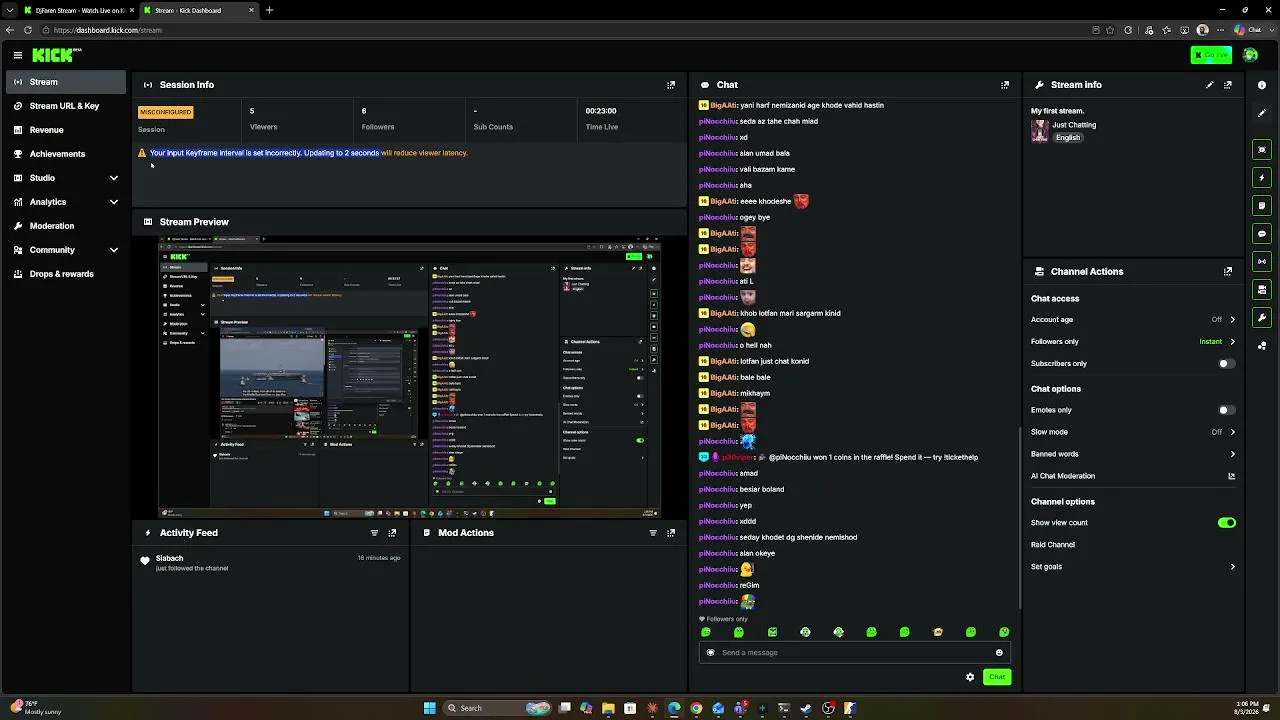Open AI Chat Moderation external link
Image resolution: width=1280 pixels, height=720 pixels.
click(1232, 476)
